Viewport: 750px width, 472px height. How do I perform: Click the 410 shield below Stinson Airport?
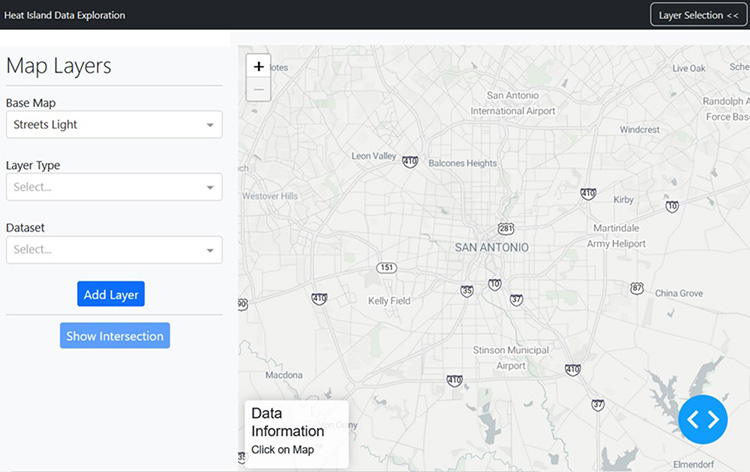pyautogui.click(x=454, y=381)
